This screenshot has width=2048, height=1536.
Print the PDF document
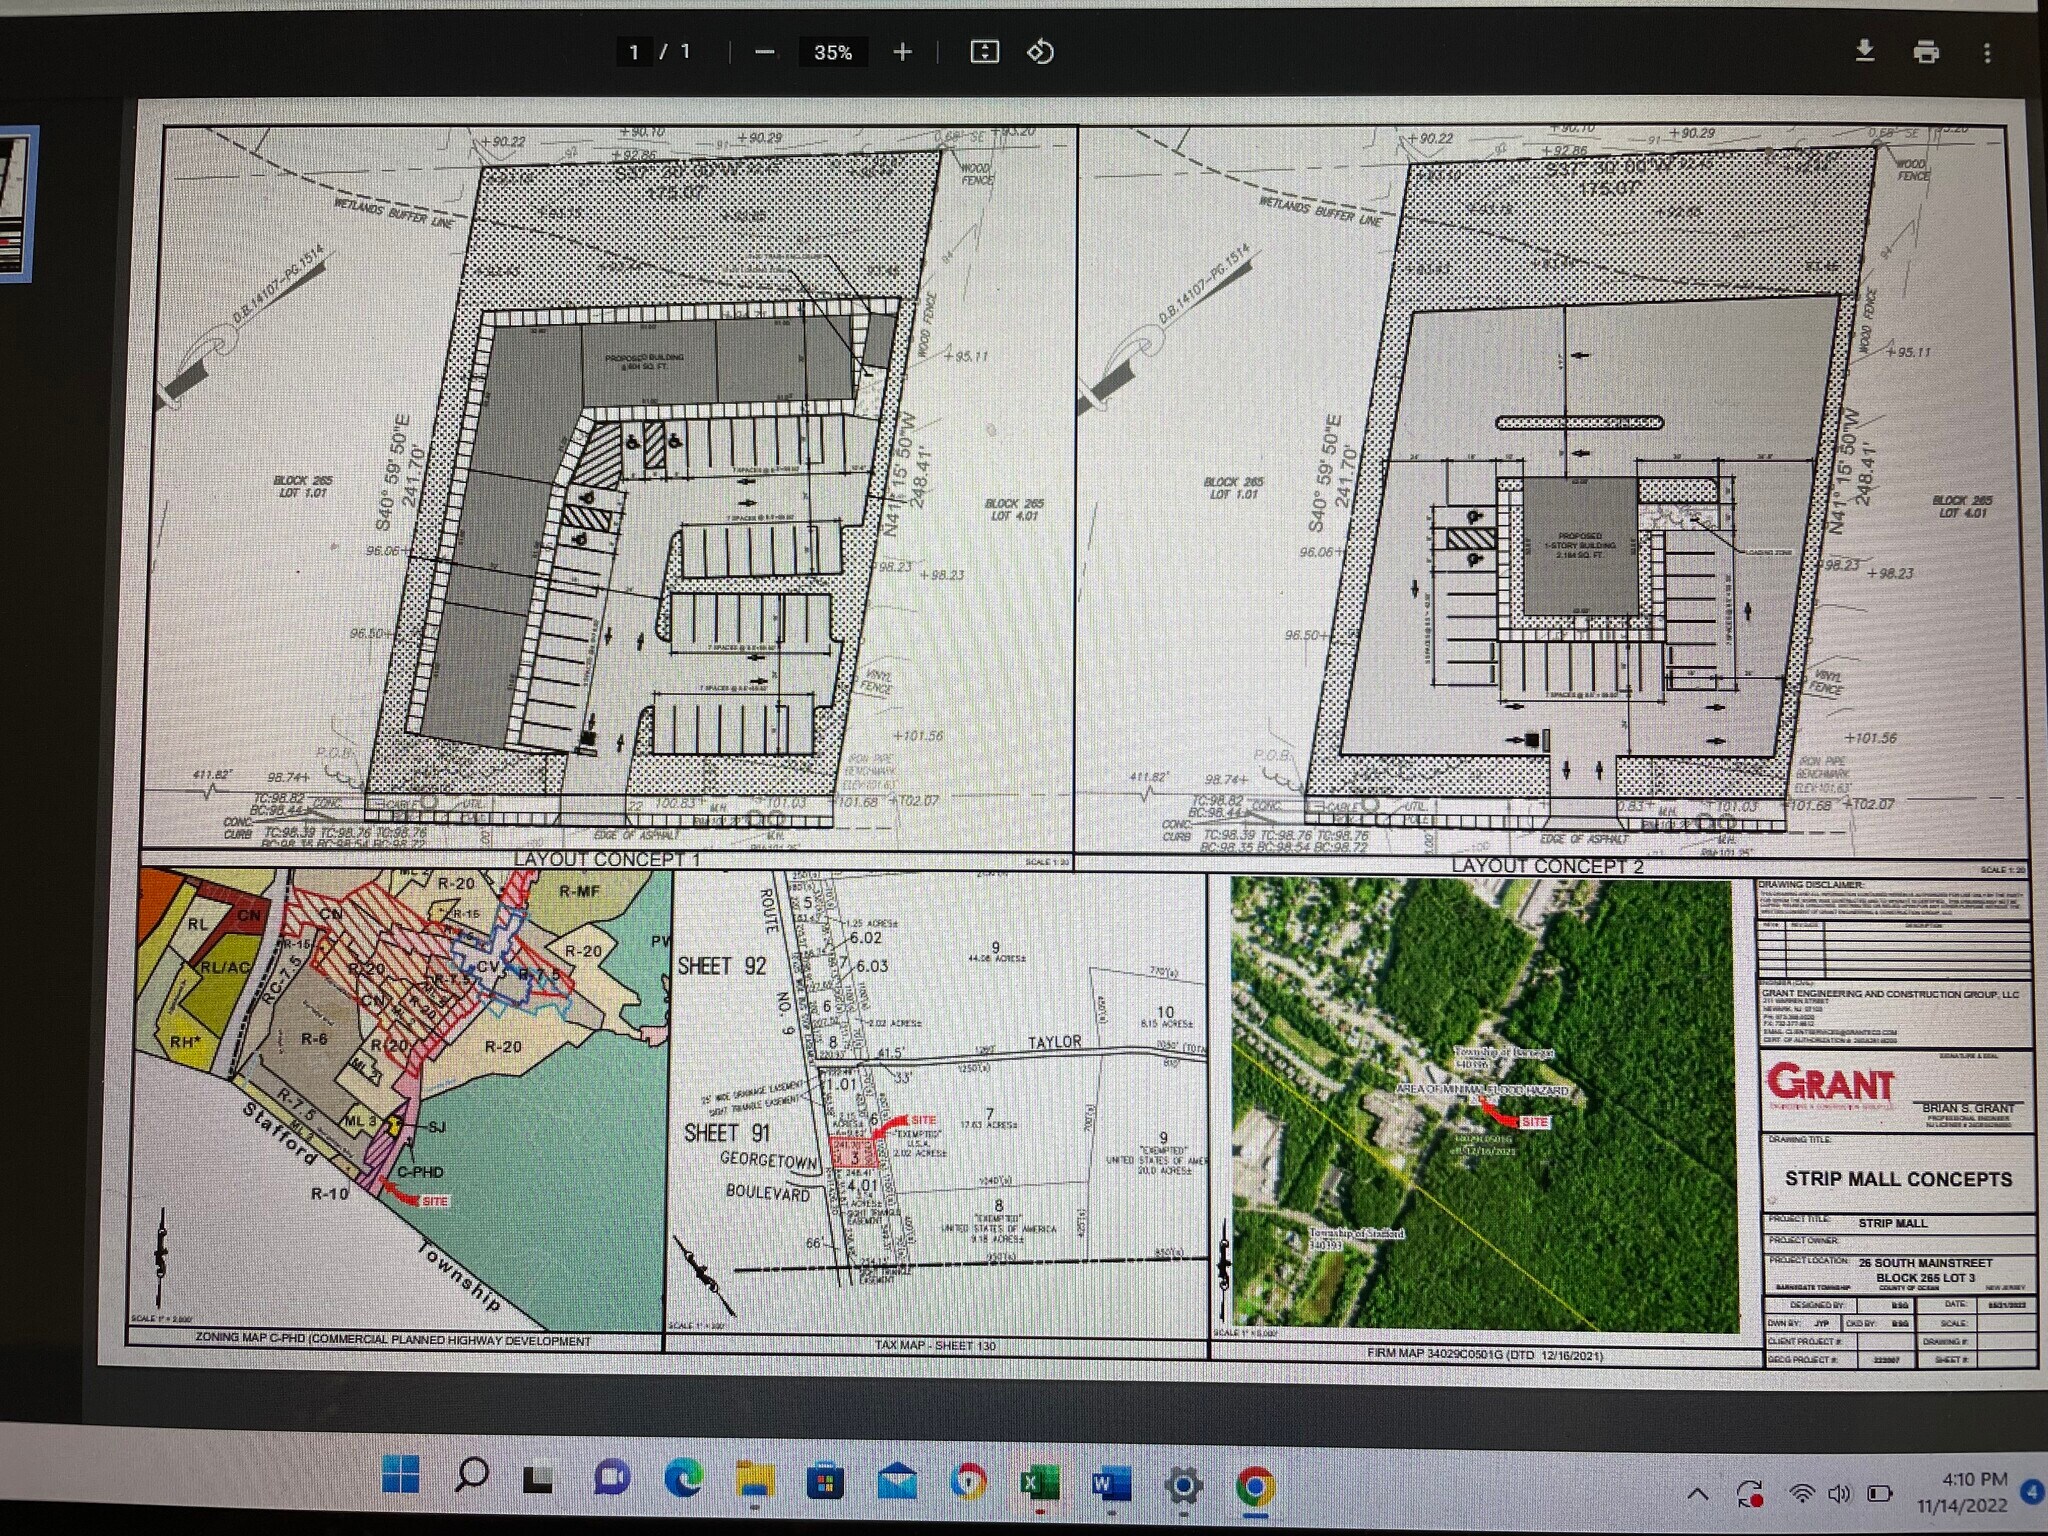[1926, 52]
